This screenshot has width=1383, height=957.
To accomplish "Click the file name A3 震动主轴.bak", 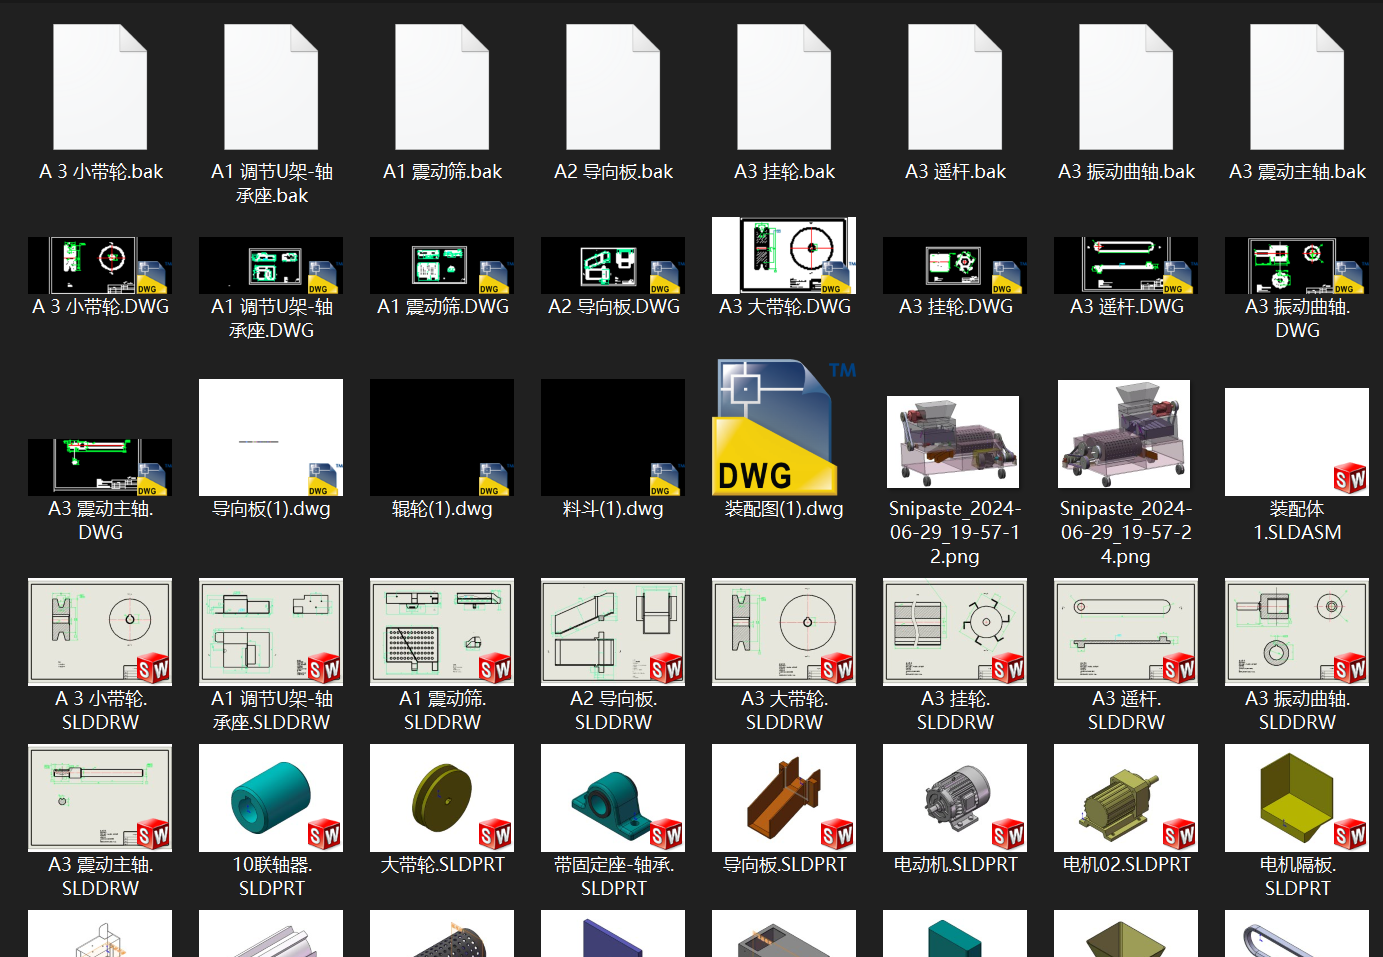I will click(x=1297, y=172).
